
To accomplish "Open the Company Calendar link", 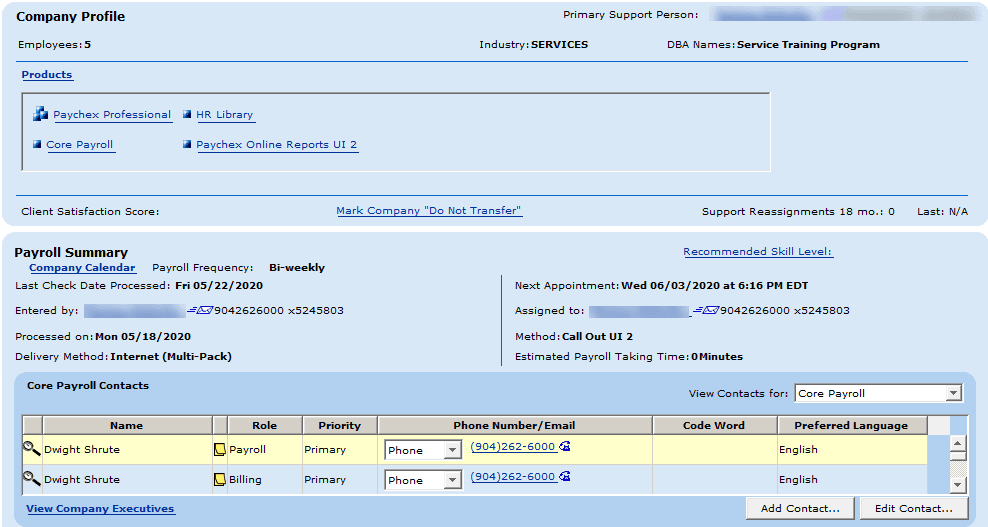I will [x=83, y=267].
